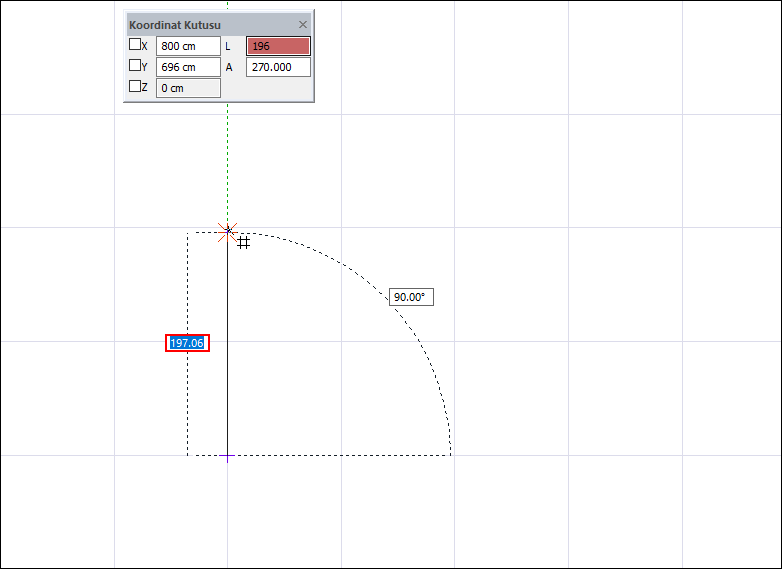This screenshot has width=782, height=569.
Task: Click the Z field showing 0 cm
Action: point(188,88)
